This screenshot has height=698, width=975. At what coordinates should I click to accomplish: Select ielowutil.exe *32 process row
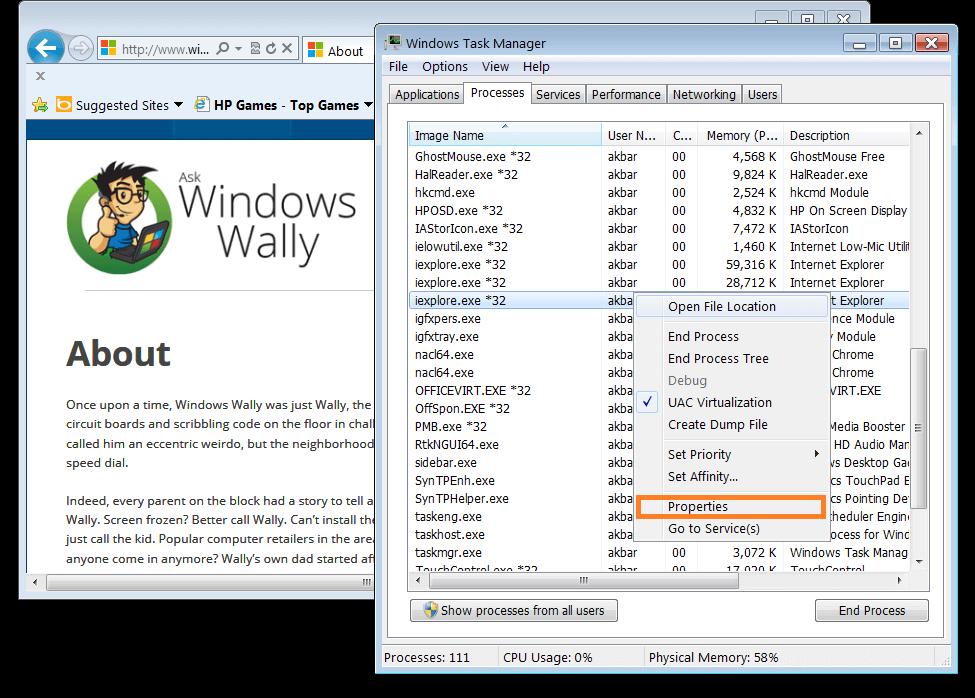click(x=659, y=247)
